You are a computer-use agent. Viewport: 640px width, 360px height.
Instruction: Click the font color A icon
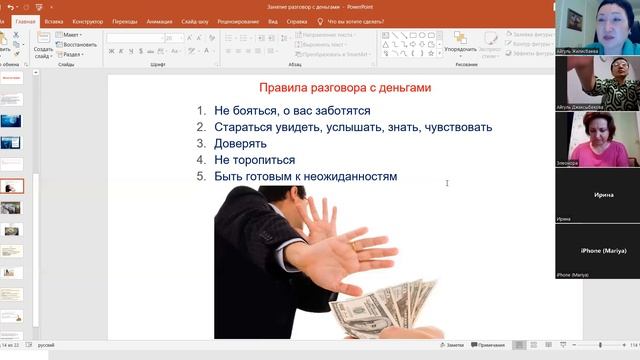(x=207, y=51)
